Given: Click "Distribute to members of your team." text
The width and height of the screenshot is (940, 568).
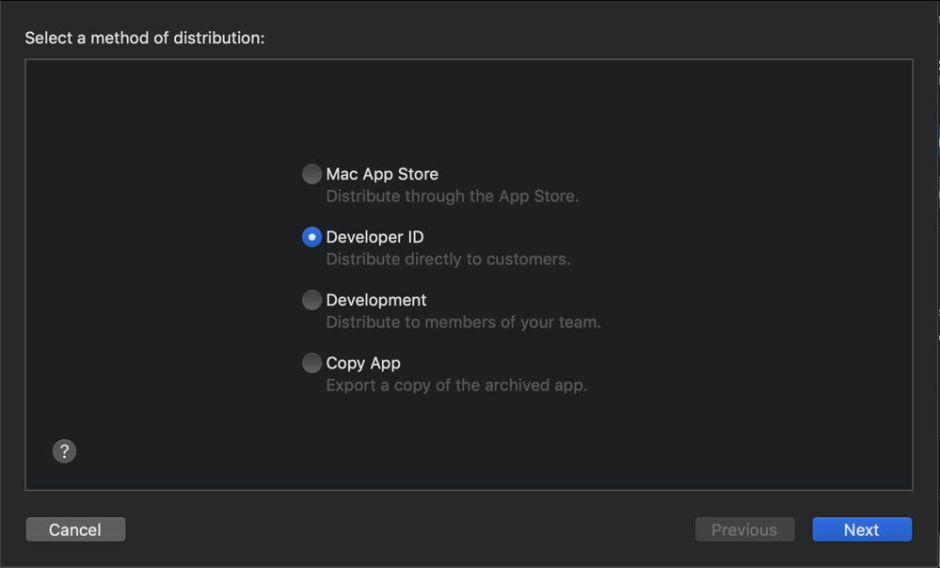Looking at the screenshot, I should (463, 322).
